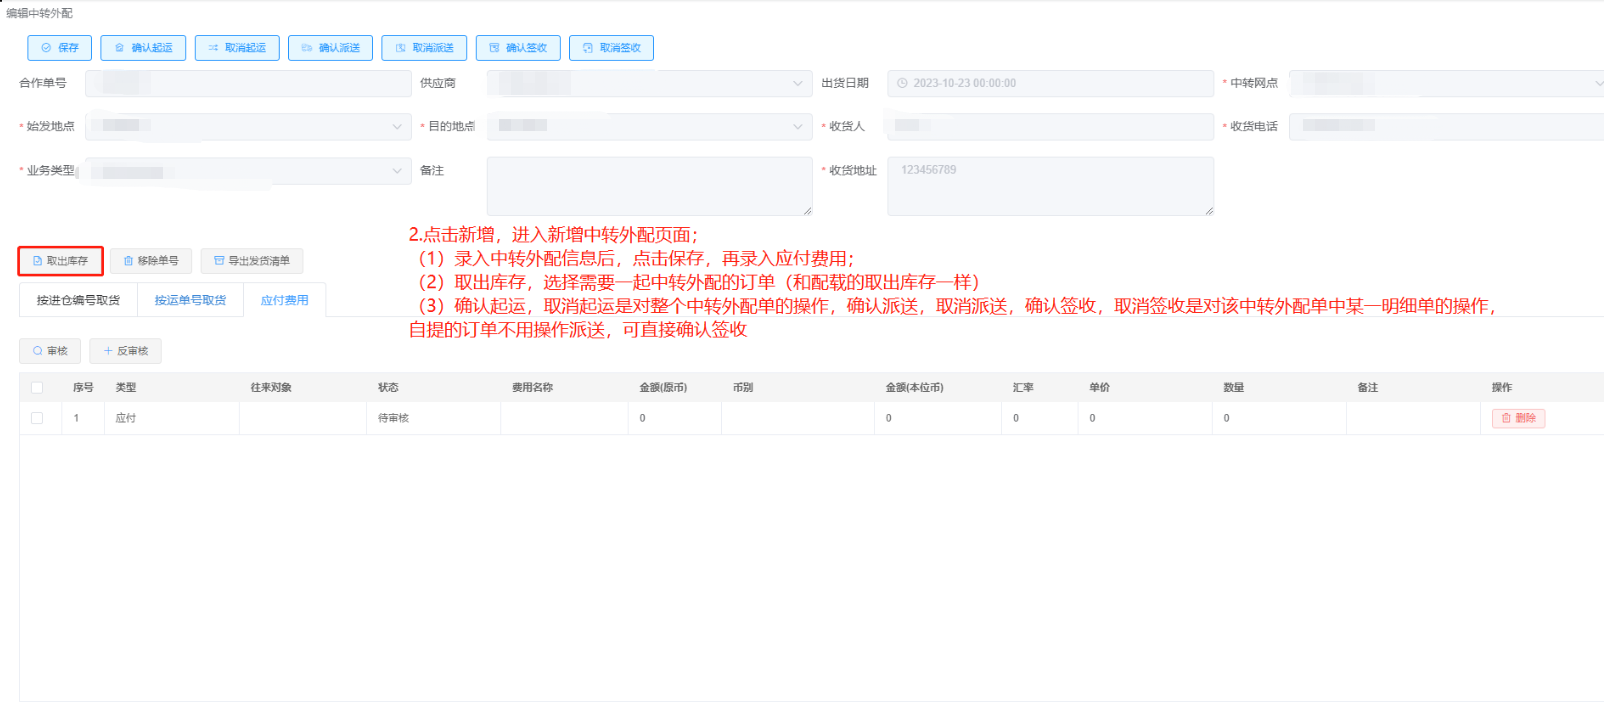Screen dimensions: 1604x709
Task: Click the 保存 (Save) button
Action: tap(60, 48)
